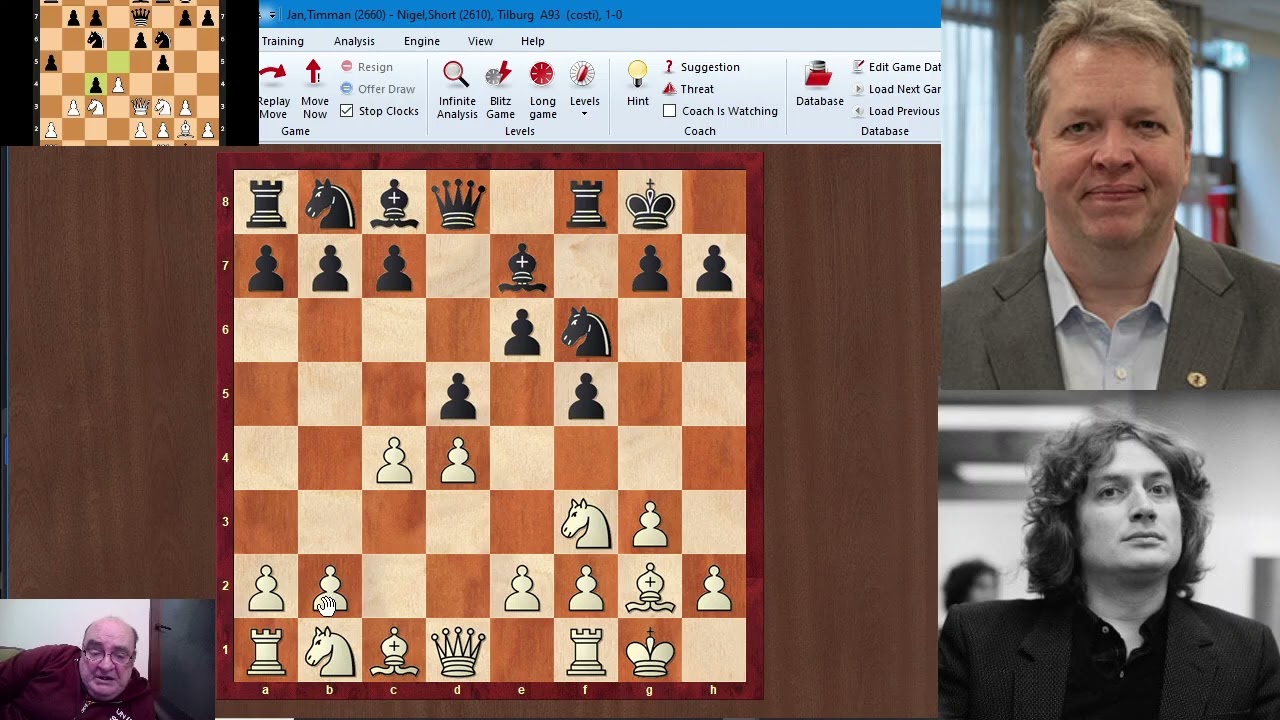Click the empty e4 square
1280x720 pixels.
click(522, 458)
